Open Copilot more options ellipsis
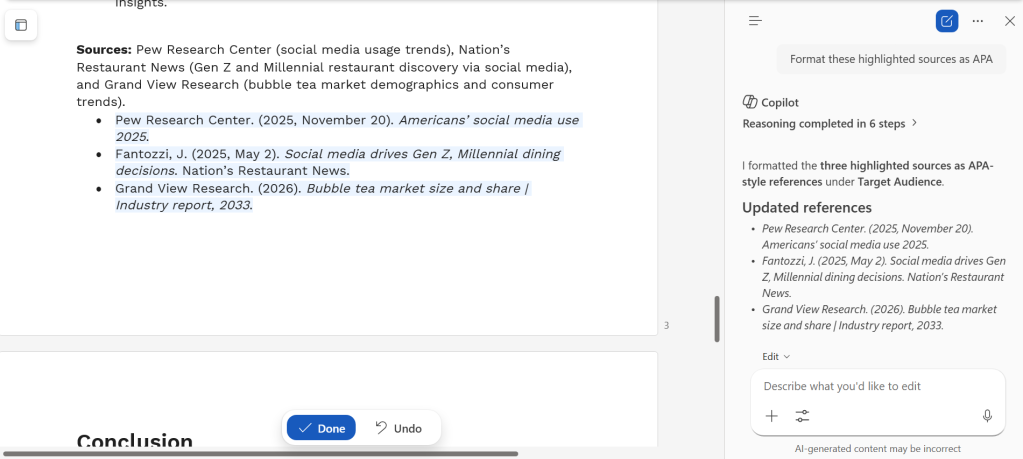Screen dimensions: 1023x459 pyautogui.click(x=977, y=21)
